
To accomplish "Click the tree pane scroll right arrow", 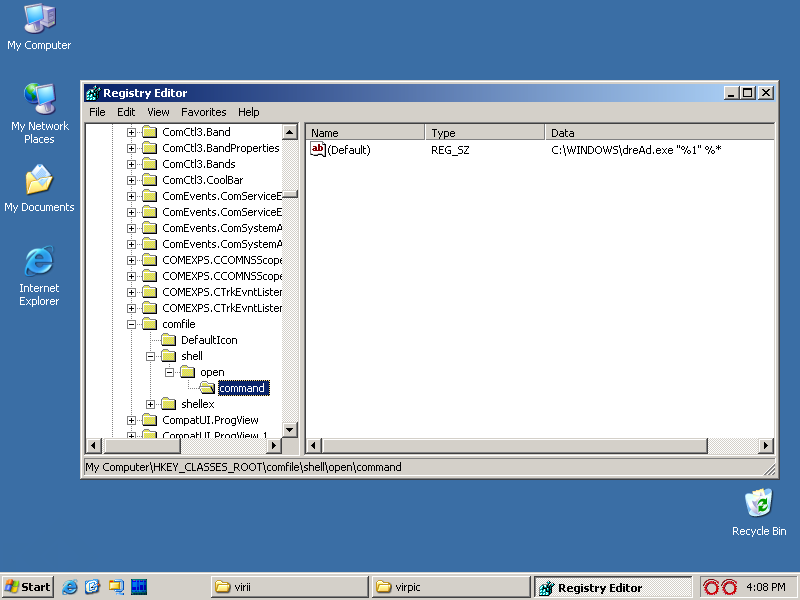I will point(274,446).
